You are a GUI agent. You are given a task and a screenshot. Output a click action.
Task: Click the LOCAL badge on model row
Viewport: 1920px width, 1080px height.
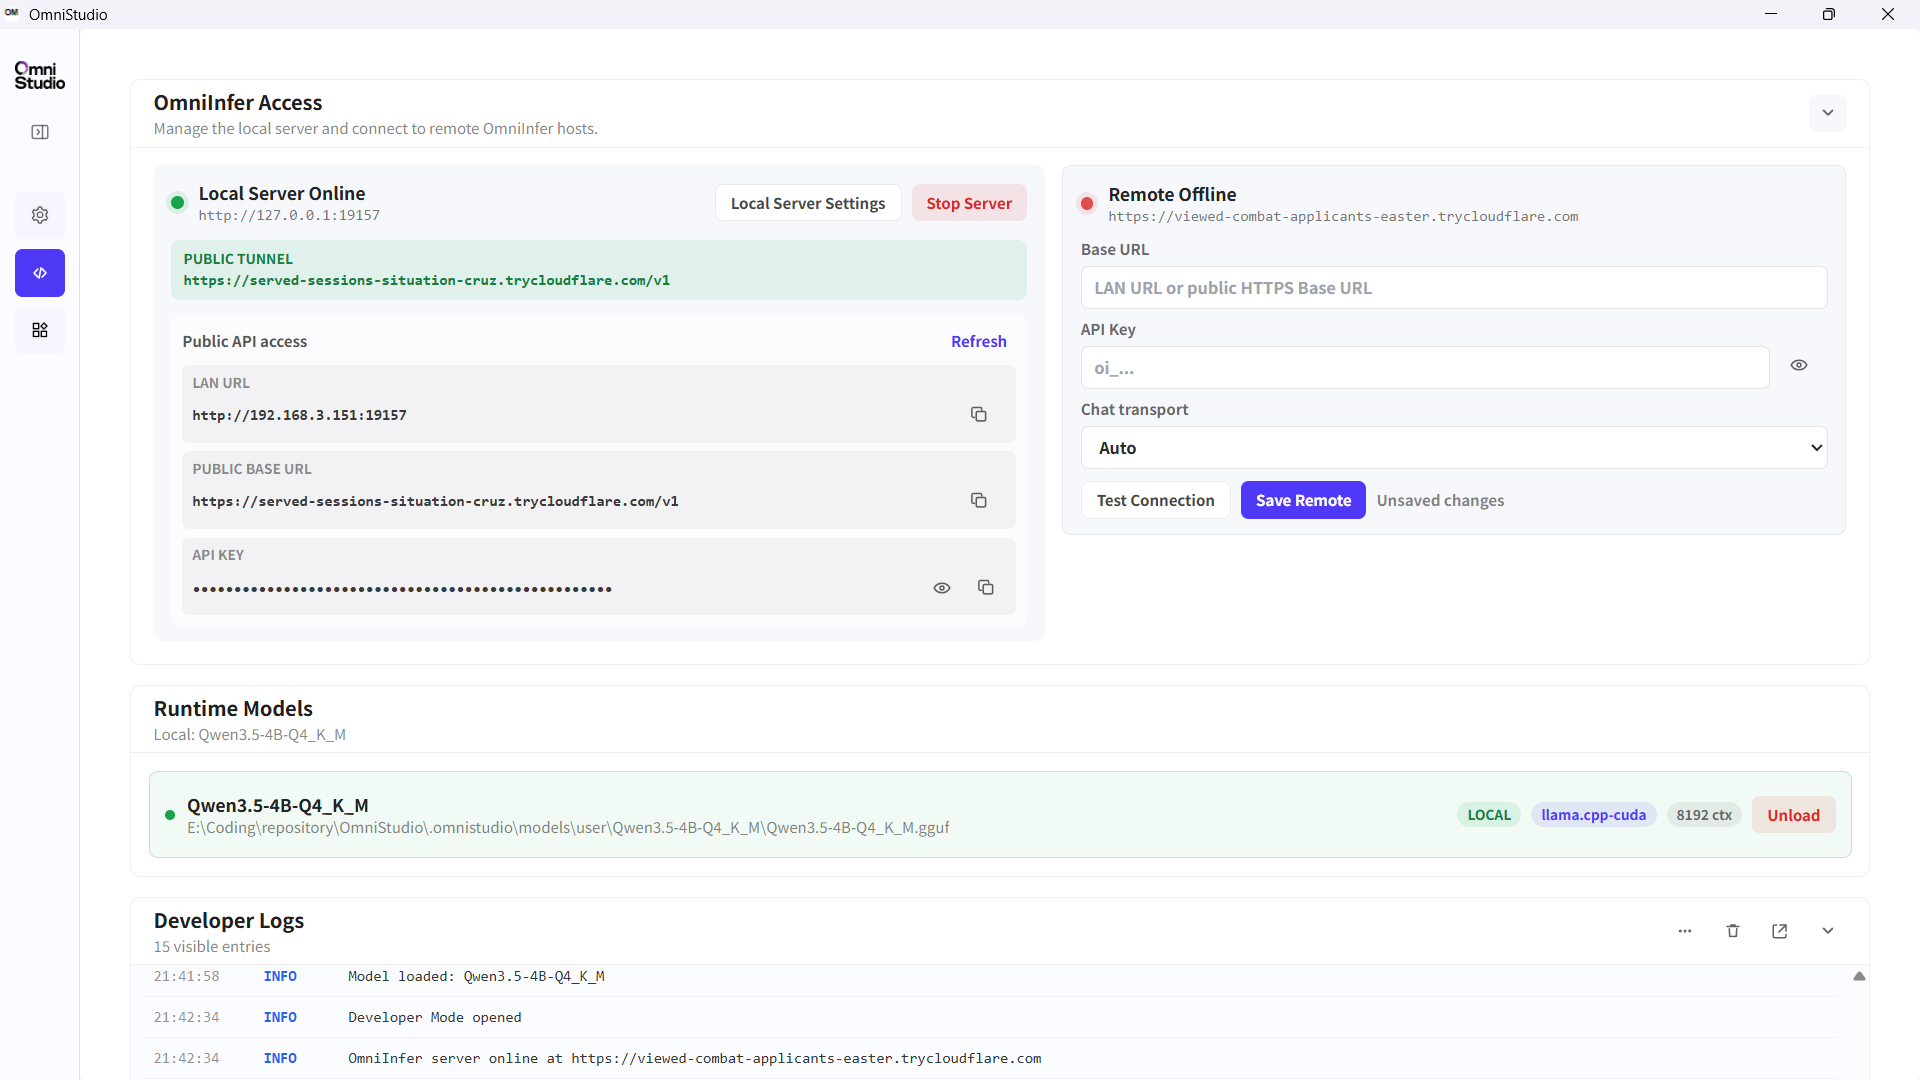(x=1489, y=815)
